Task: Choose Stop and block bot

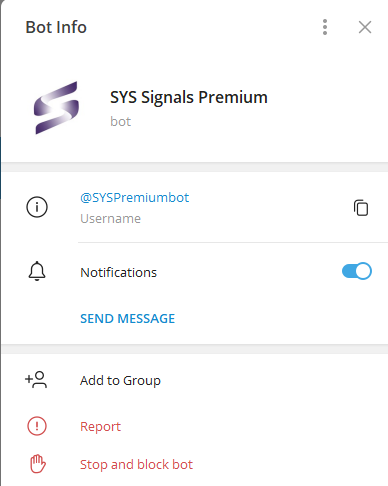Action: 136,464
